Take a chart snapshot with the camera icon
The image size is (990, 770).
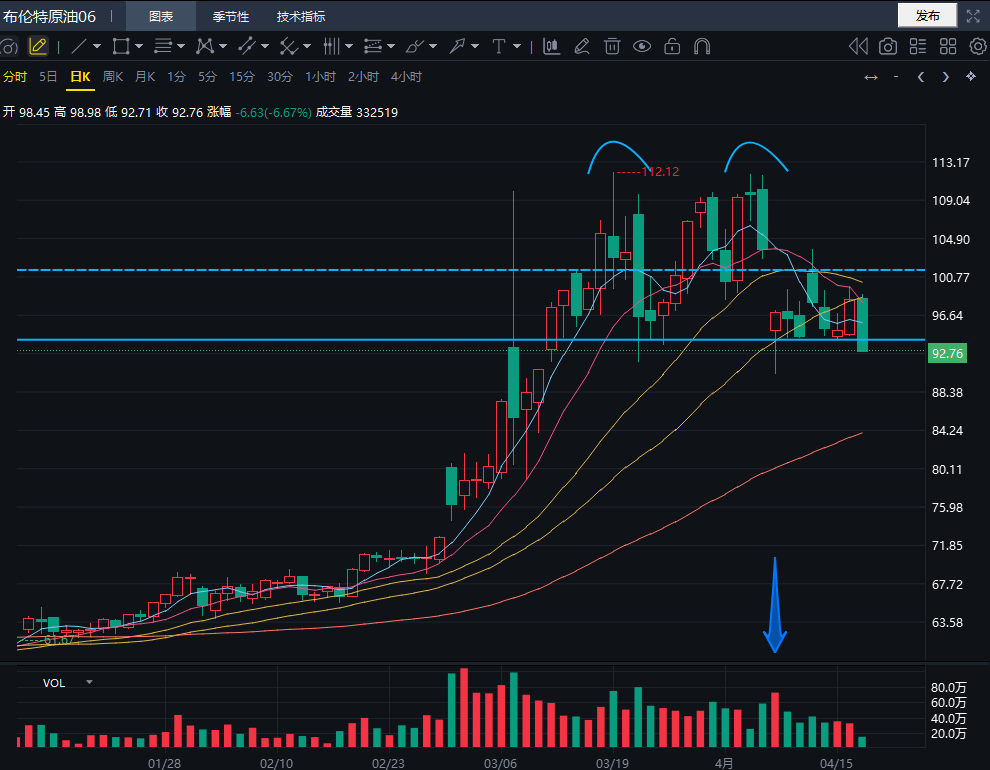[888, 46]
